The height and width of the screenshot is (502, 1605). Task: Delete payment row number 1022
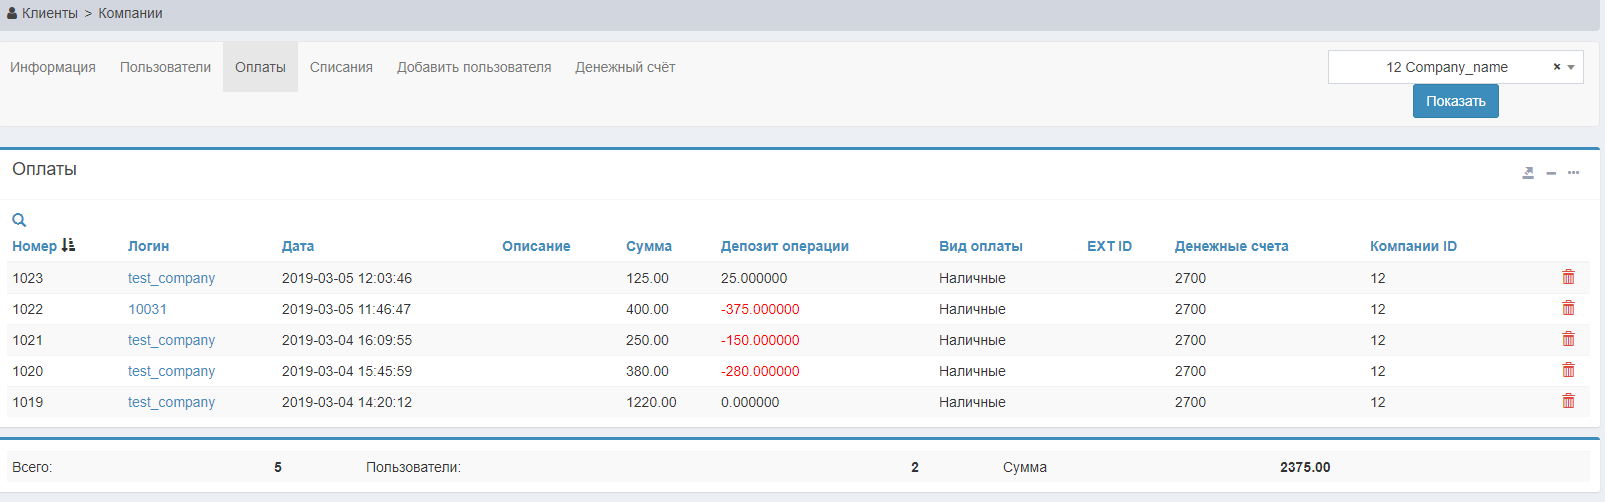tap(1568, 308)
